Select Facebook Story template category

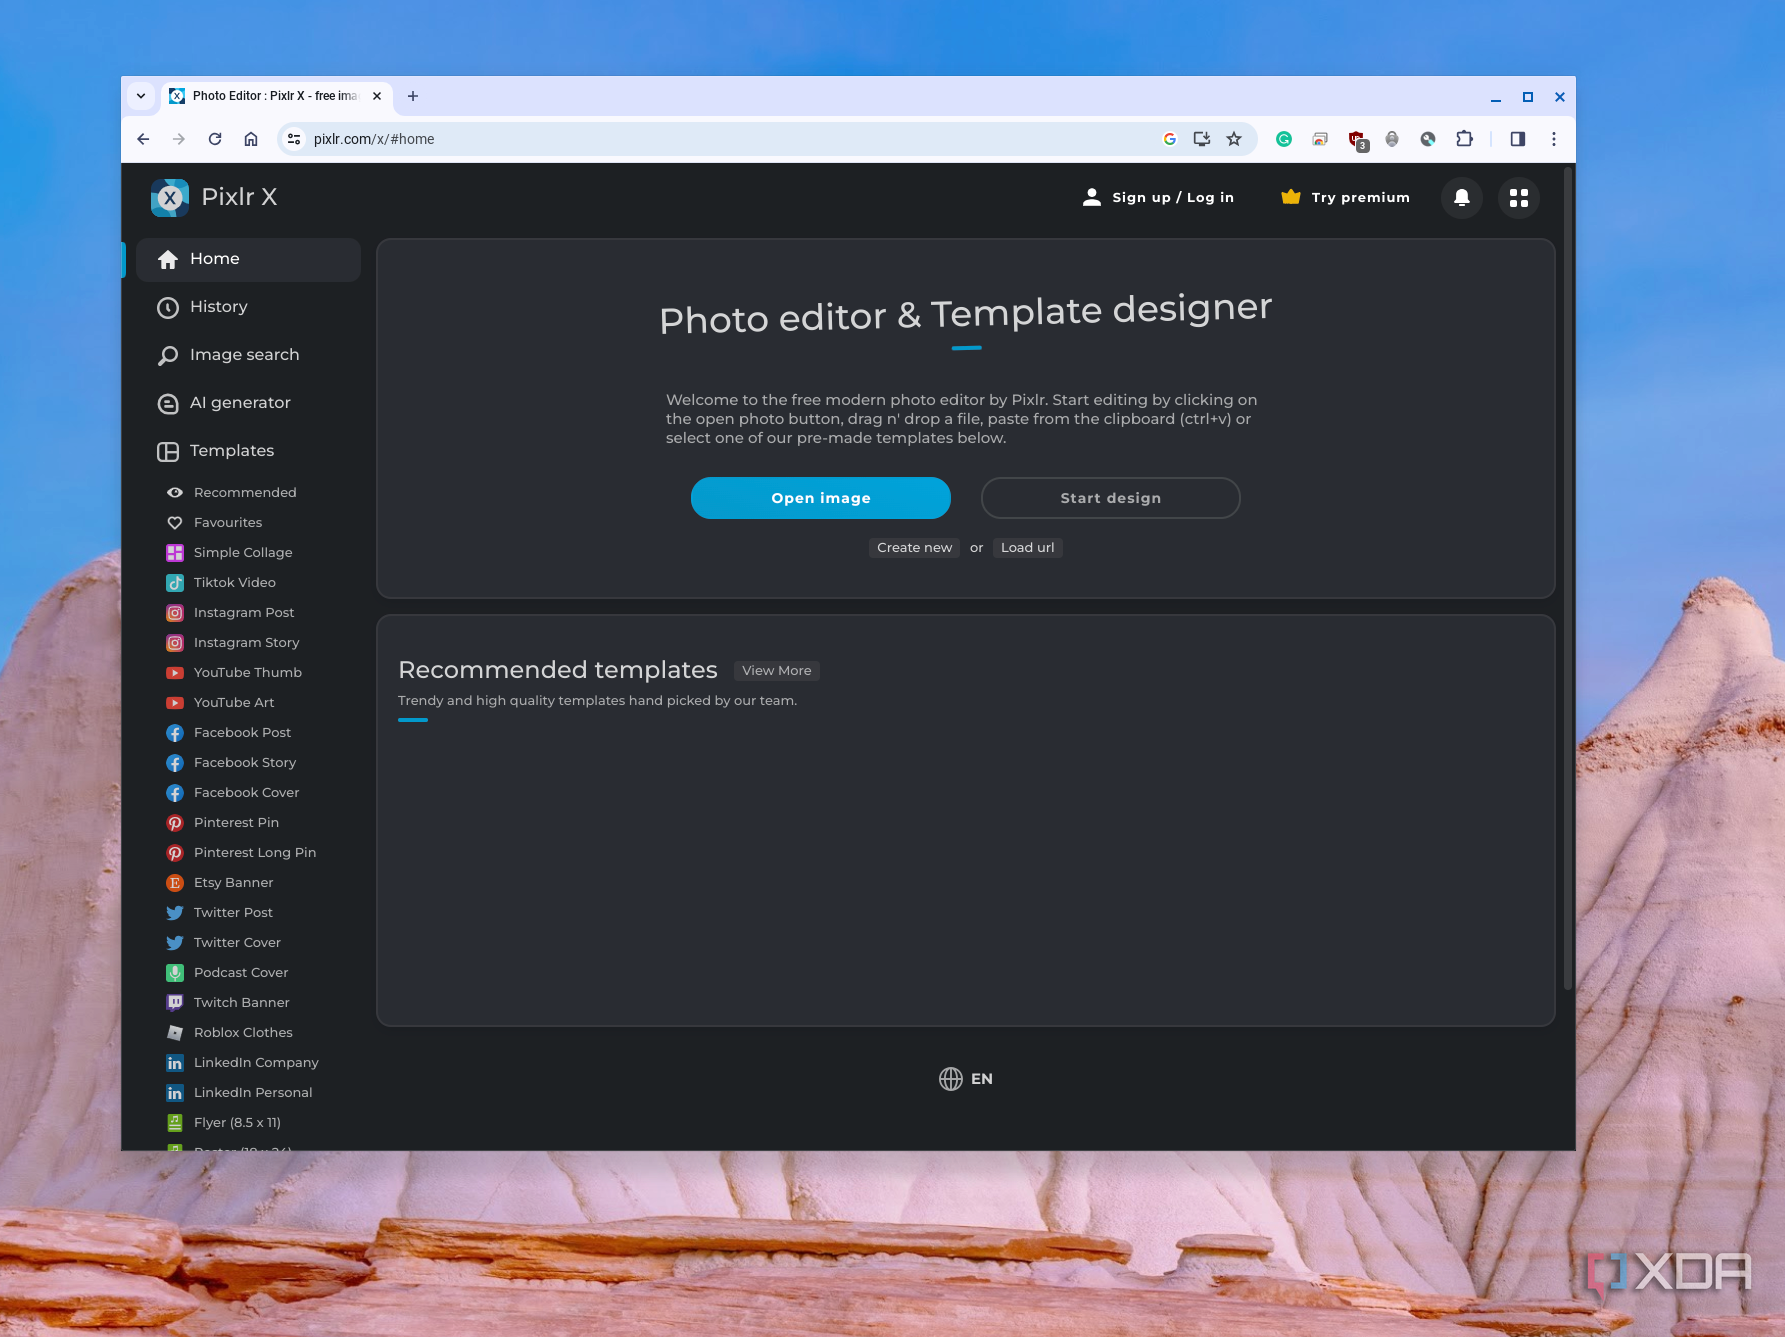231,763
